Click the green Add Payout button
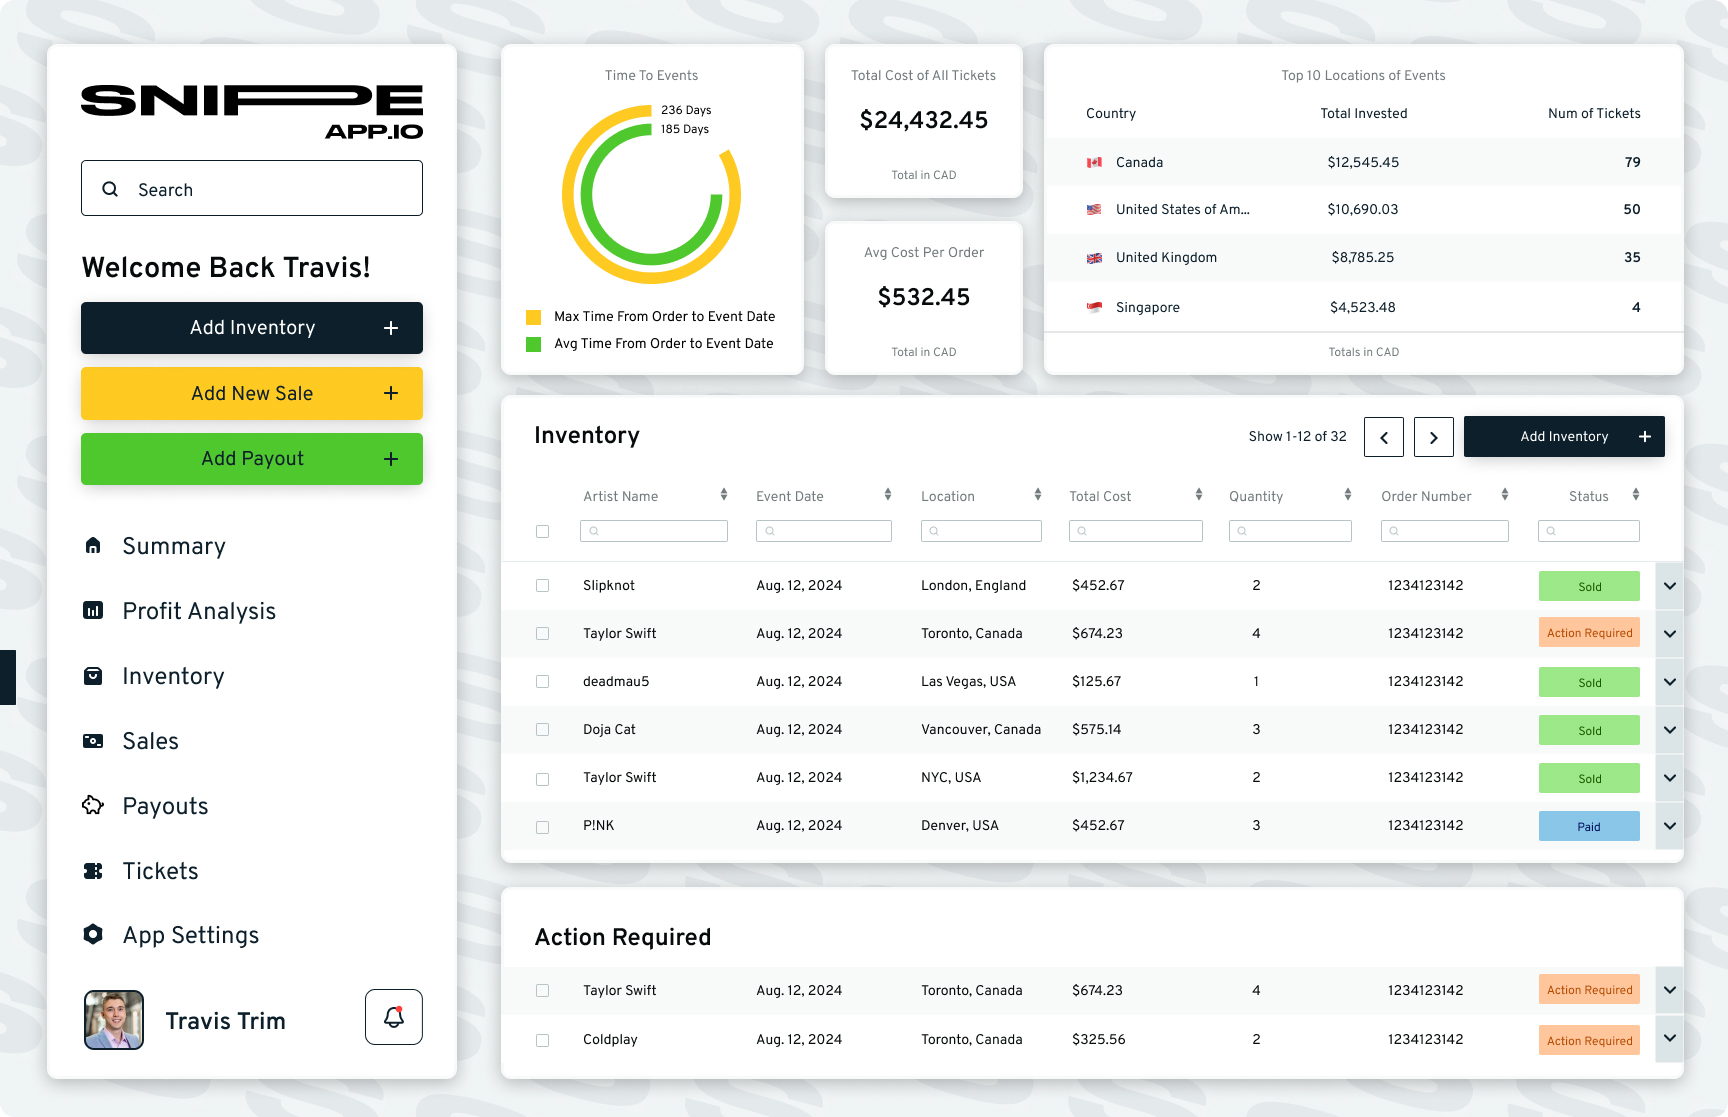The image size is (1728, 1117). pyautogui.click(x=252, y=459)
